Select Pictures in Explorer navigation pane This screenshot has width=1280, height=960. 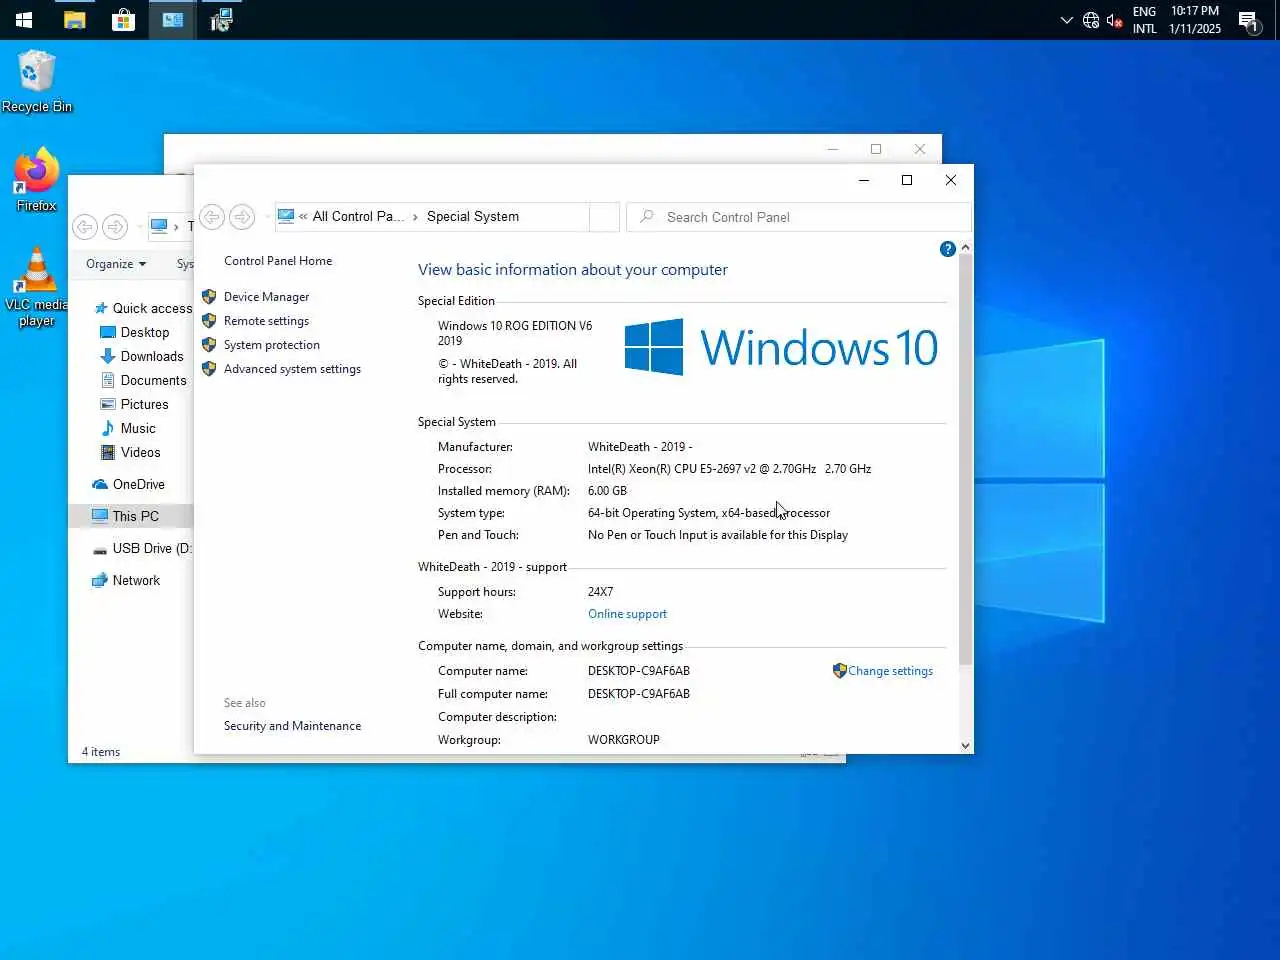(134, 404)
